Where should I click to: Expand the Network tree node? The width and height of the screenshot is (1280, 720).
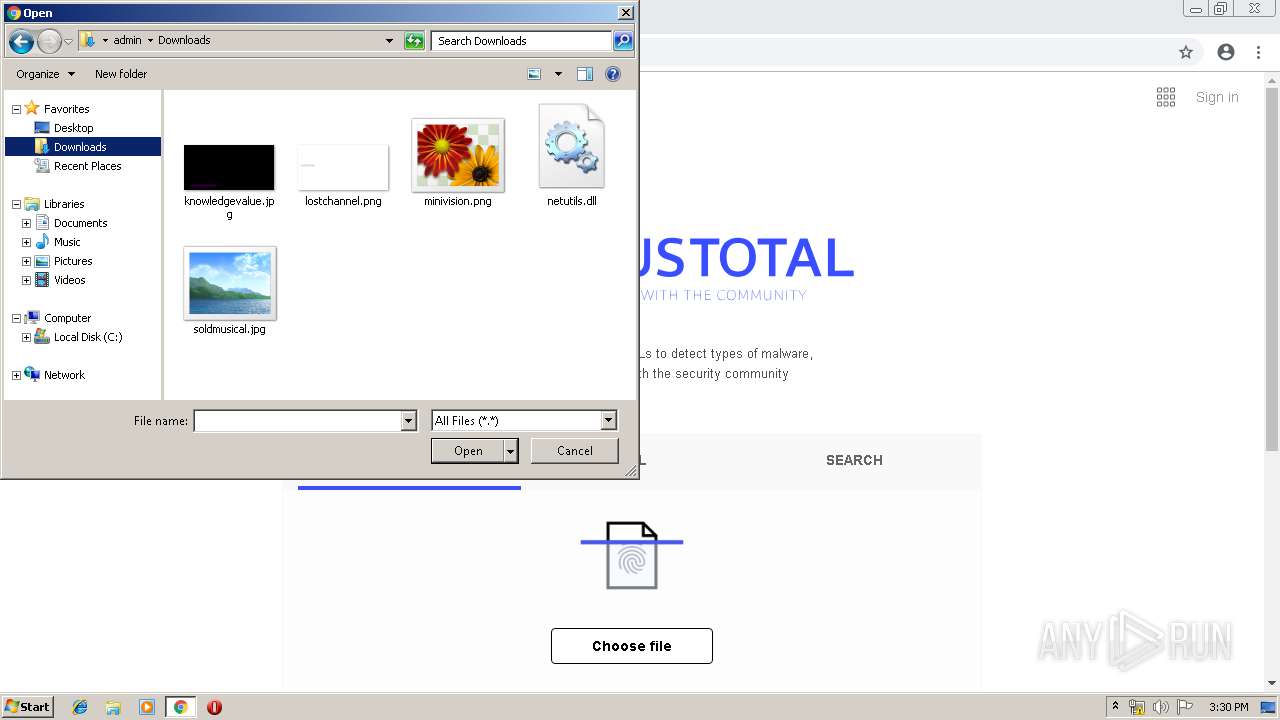16,375
